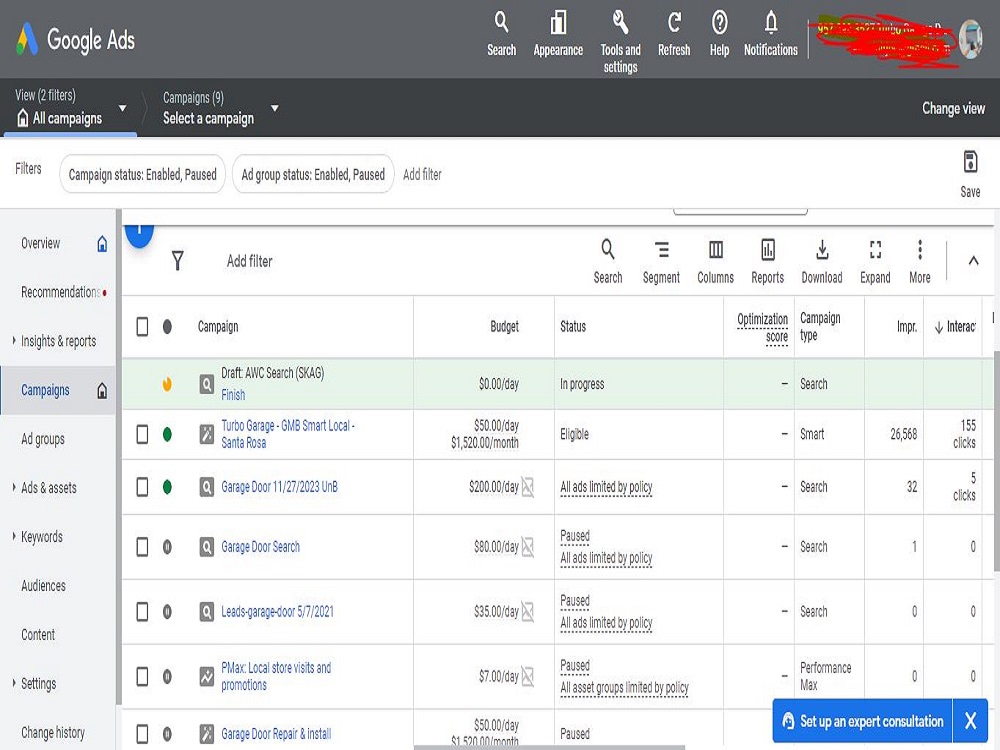1000x750 pixels.
Task: Open the More options menu
Action: 920,249
